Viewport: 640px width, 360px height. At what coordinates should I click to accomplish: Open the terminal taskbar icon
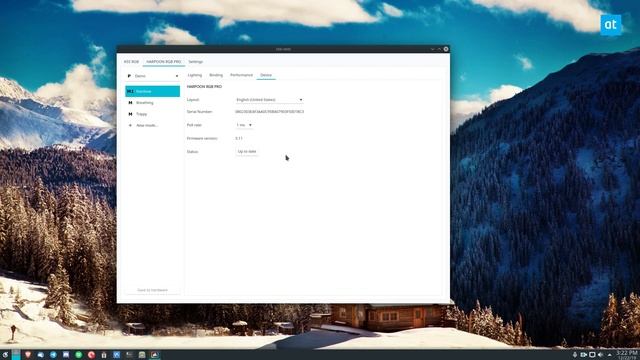[x=129, y=355]
